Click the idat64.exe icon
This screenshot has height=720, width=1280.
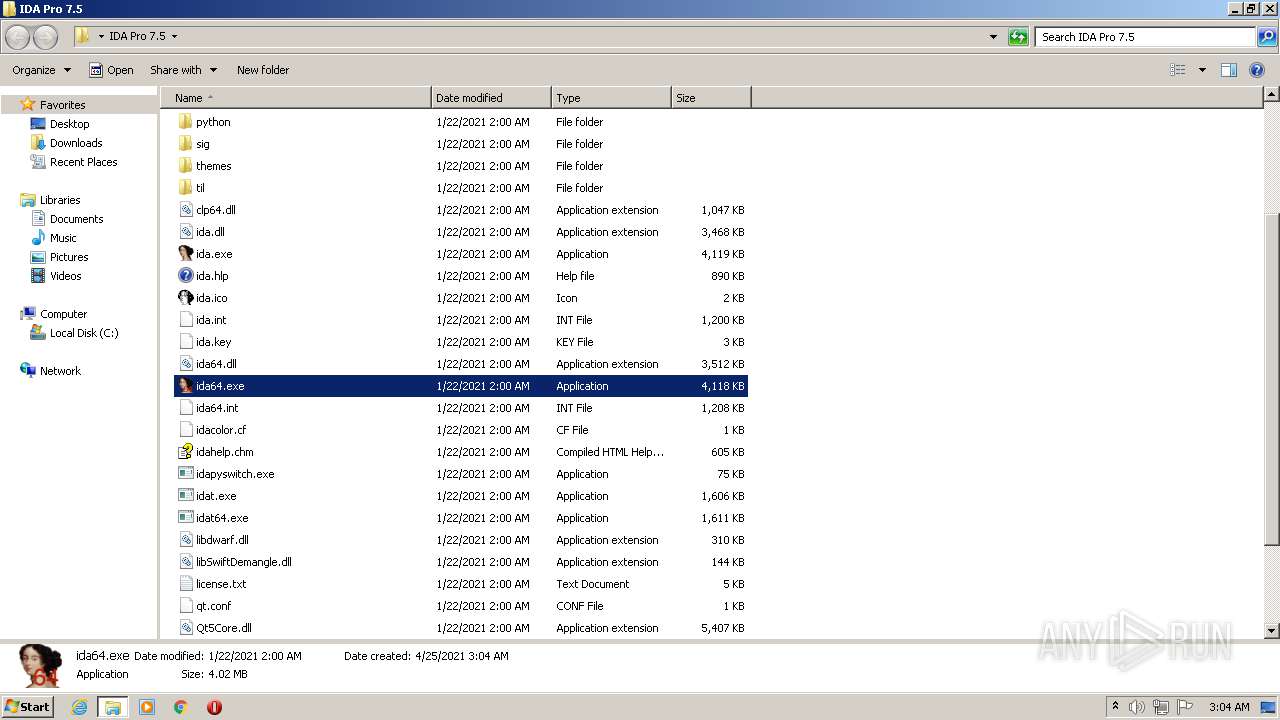[x=185, y=518]
